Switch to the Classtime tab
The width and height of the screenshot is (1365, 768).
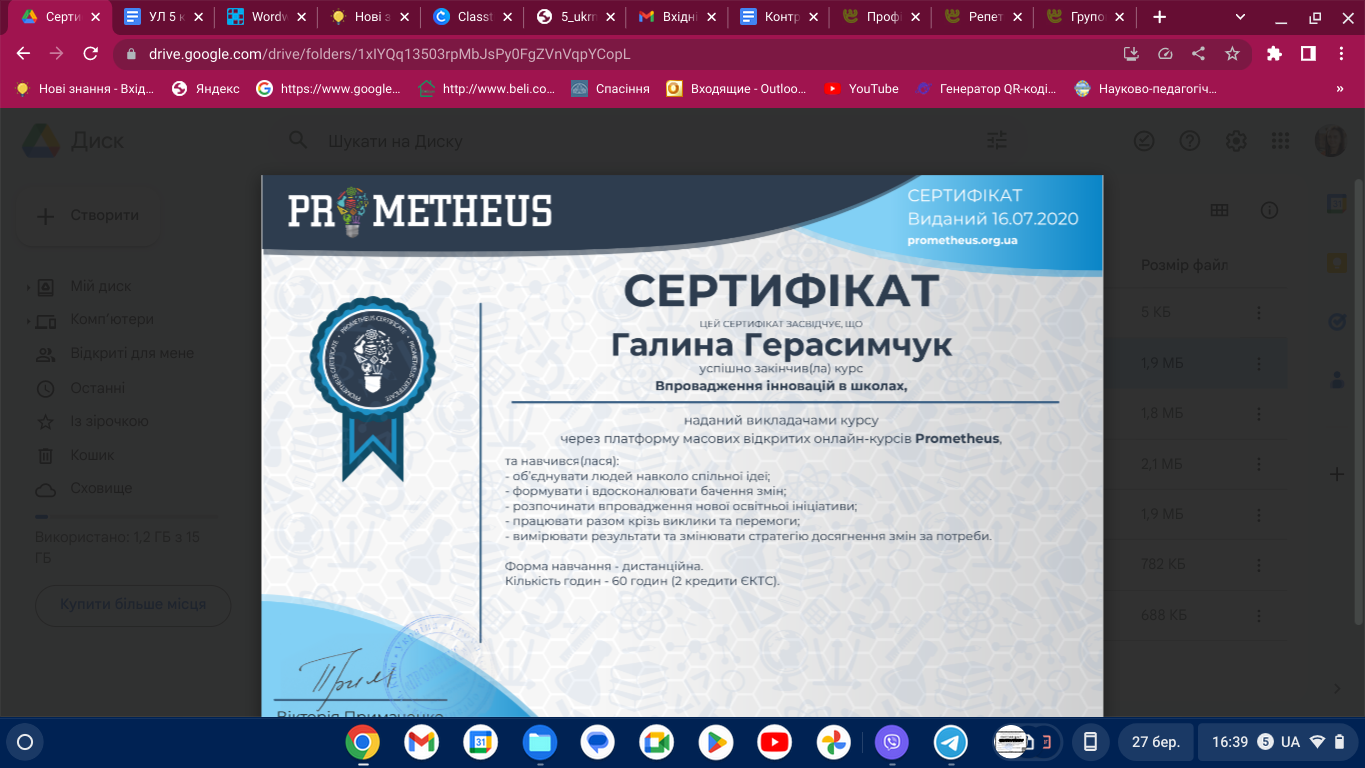[x=470, y=17]
